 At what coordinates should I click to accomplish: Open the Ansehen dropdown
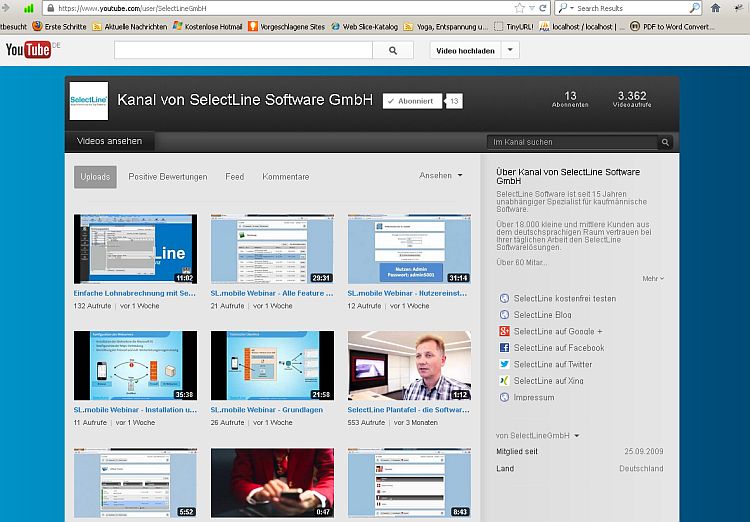[x=441, y=176]
